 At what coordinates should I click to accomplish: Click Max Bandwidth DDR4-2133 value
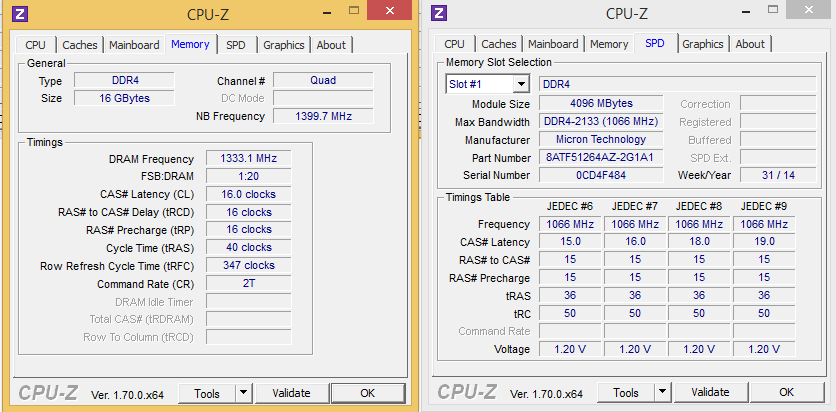601,122
